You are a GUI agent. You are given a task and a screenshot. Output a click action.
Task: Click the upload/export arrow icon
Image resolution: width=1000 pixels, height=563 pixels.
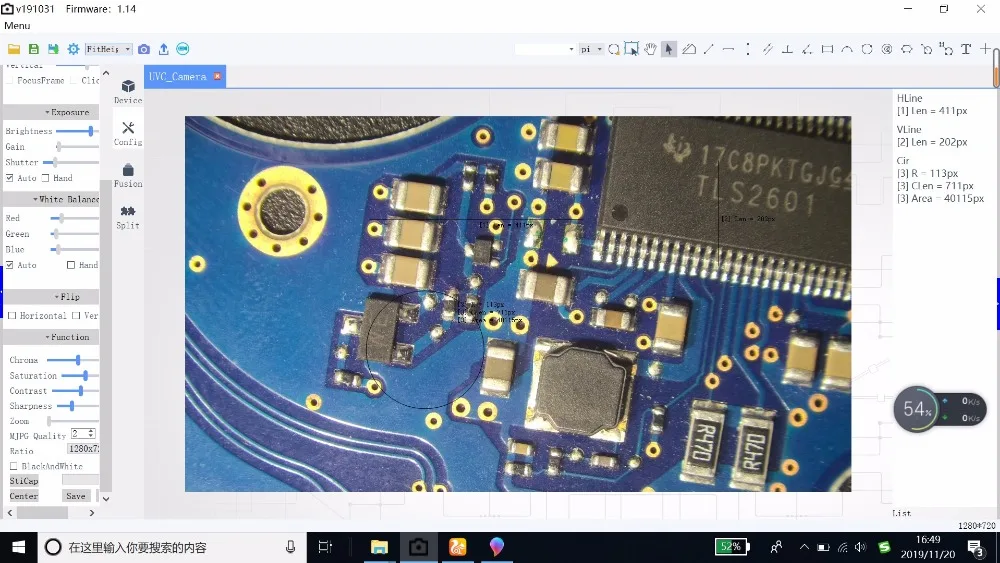coord(163,49)
